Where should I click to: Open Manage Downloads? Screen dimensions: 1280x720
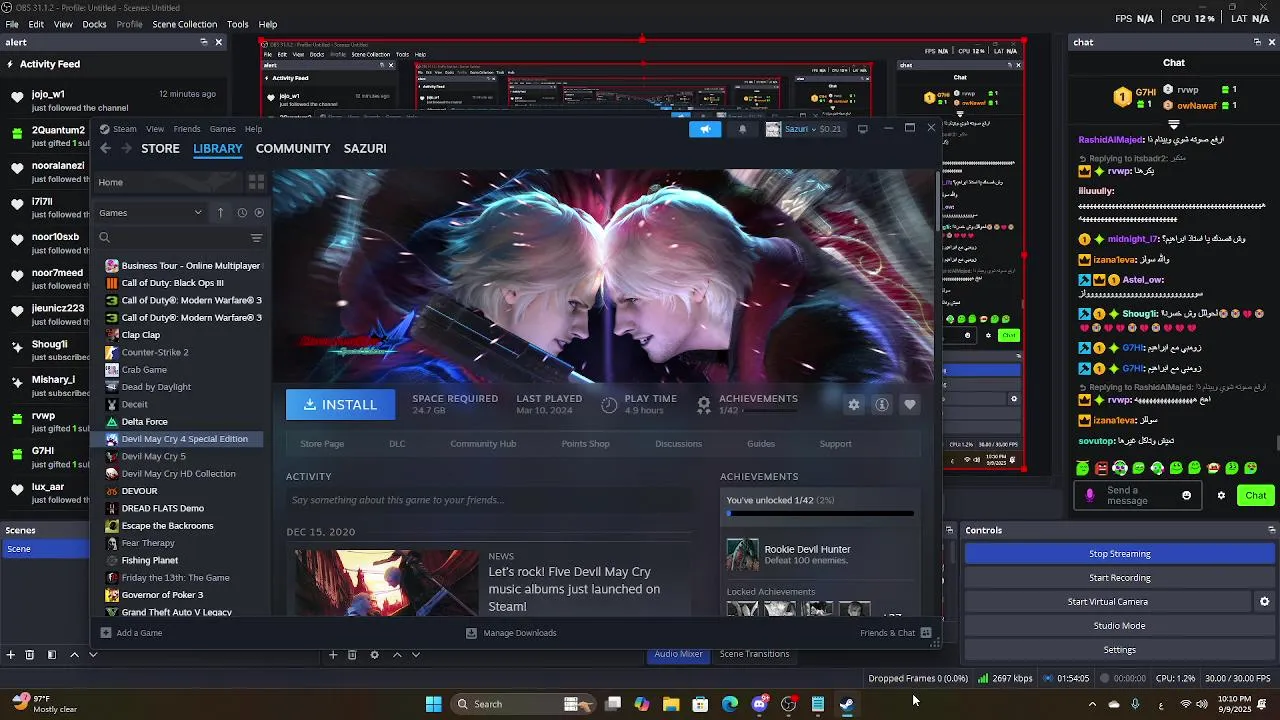[511, 632]
